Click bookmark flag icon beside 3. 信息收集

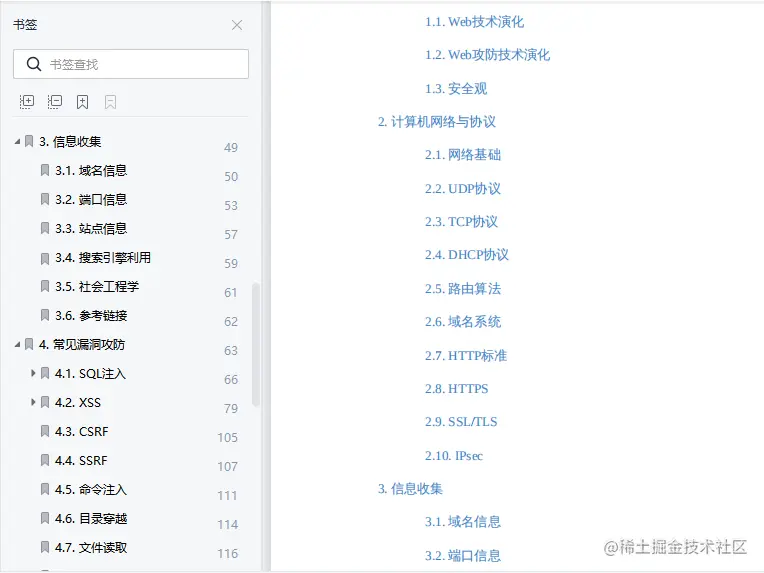point(29,141)
